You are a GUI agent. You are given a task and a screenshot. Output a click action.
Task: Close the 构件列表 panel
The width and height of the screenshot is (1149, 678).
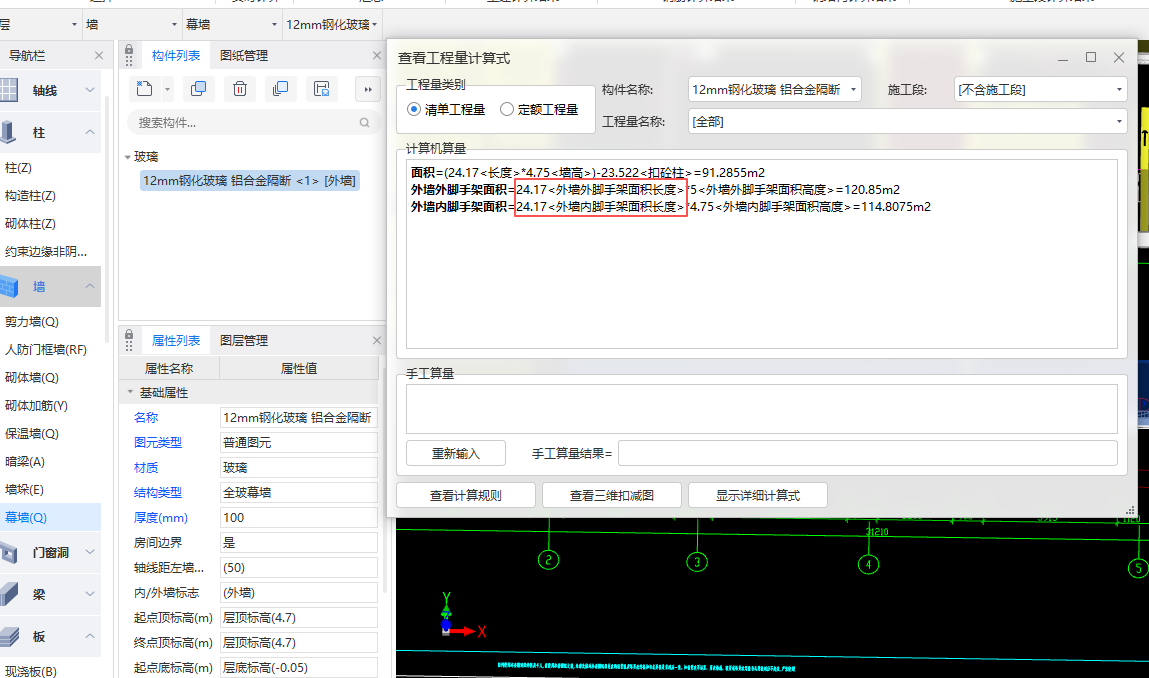click(x=377, y=55)
